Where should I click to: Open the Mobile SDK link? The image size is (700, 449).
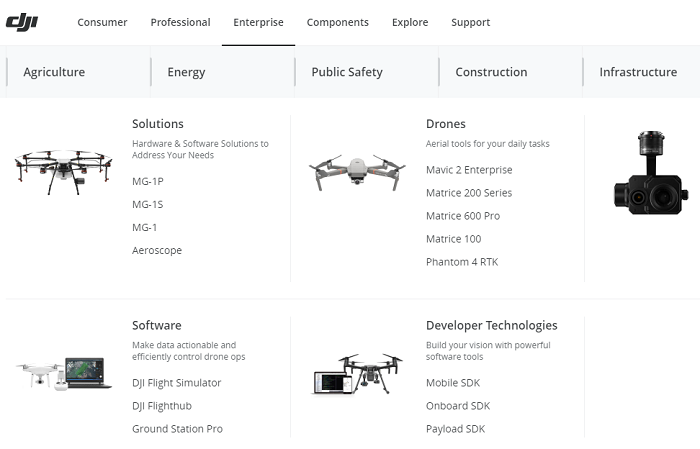point(453,383)
